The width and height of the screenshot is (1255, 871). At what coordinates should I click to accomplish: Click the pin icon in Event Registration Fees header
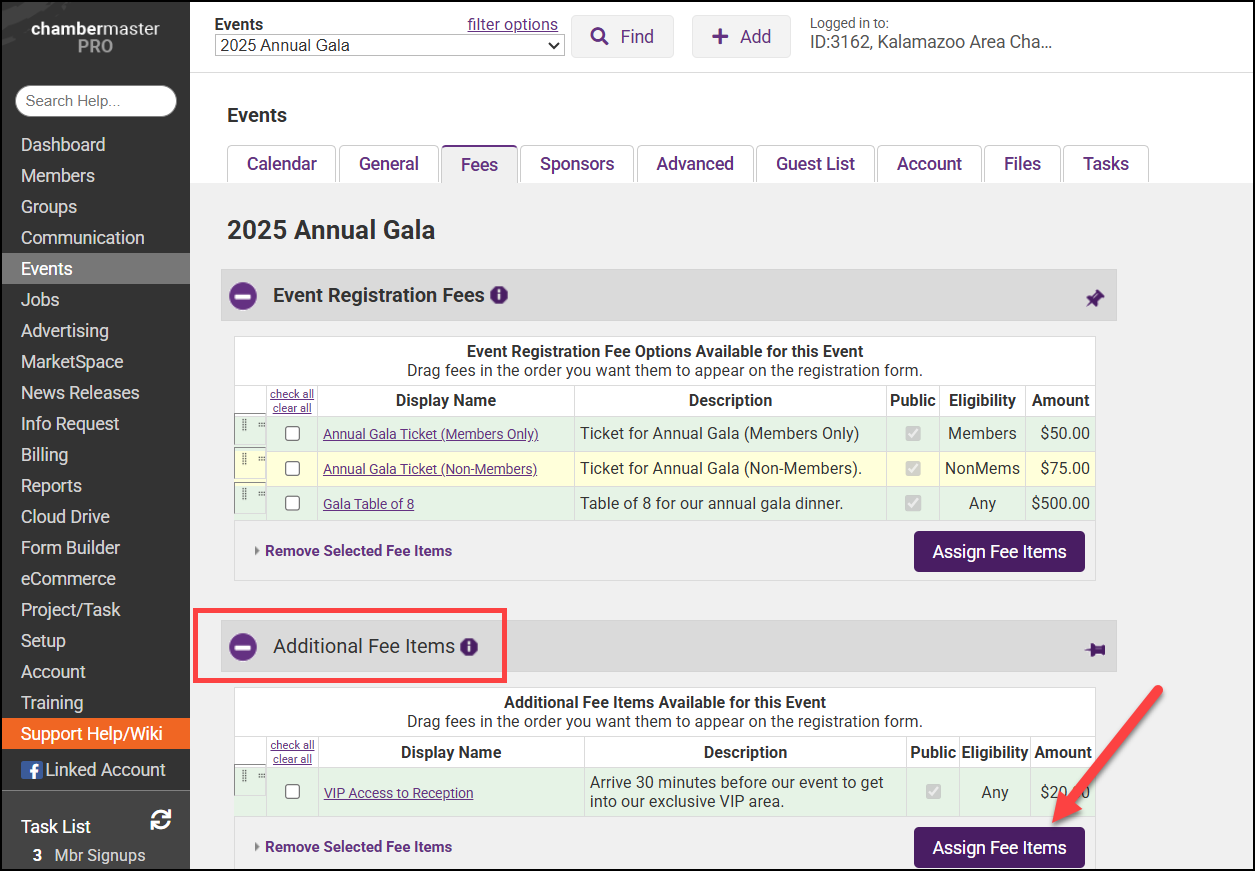coord(1095,298)
